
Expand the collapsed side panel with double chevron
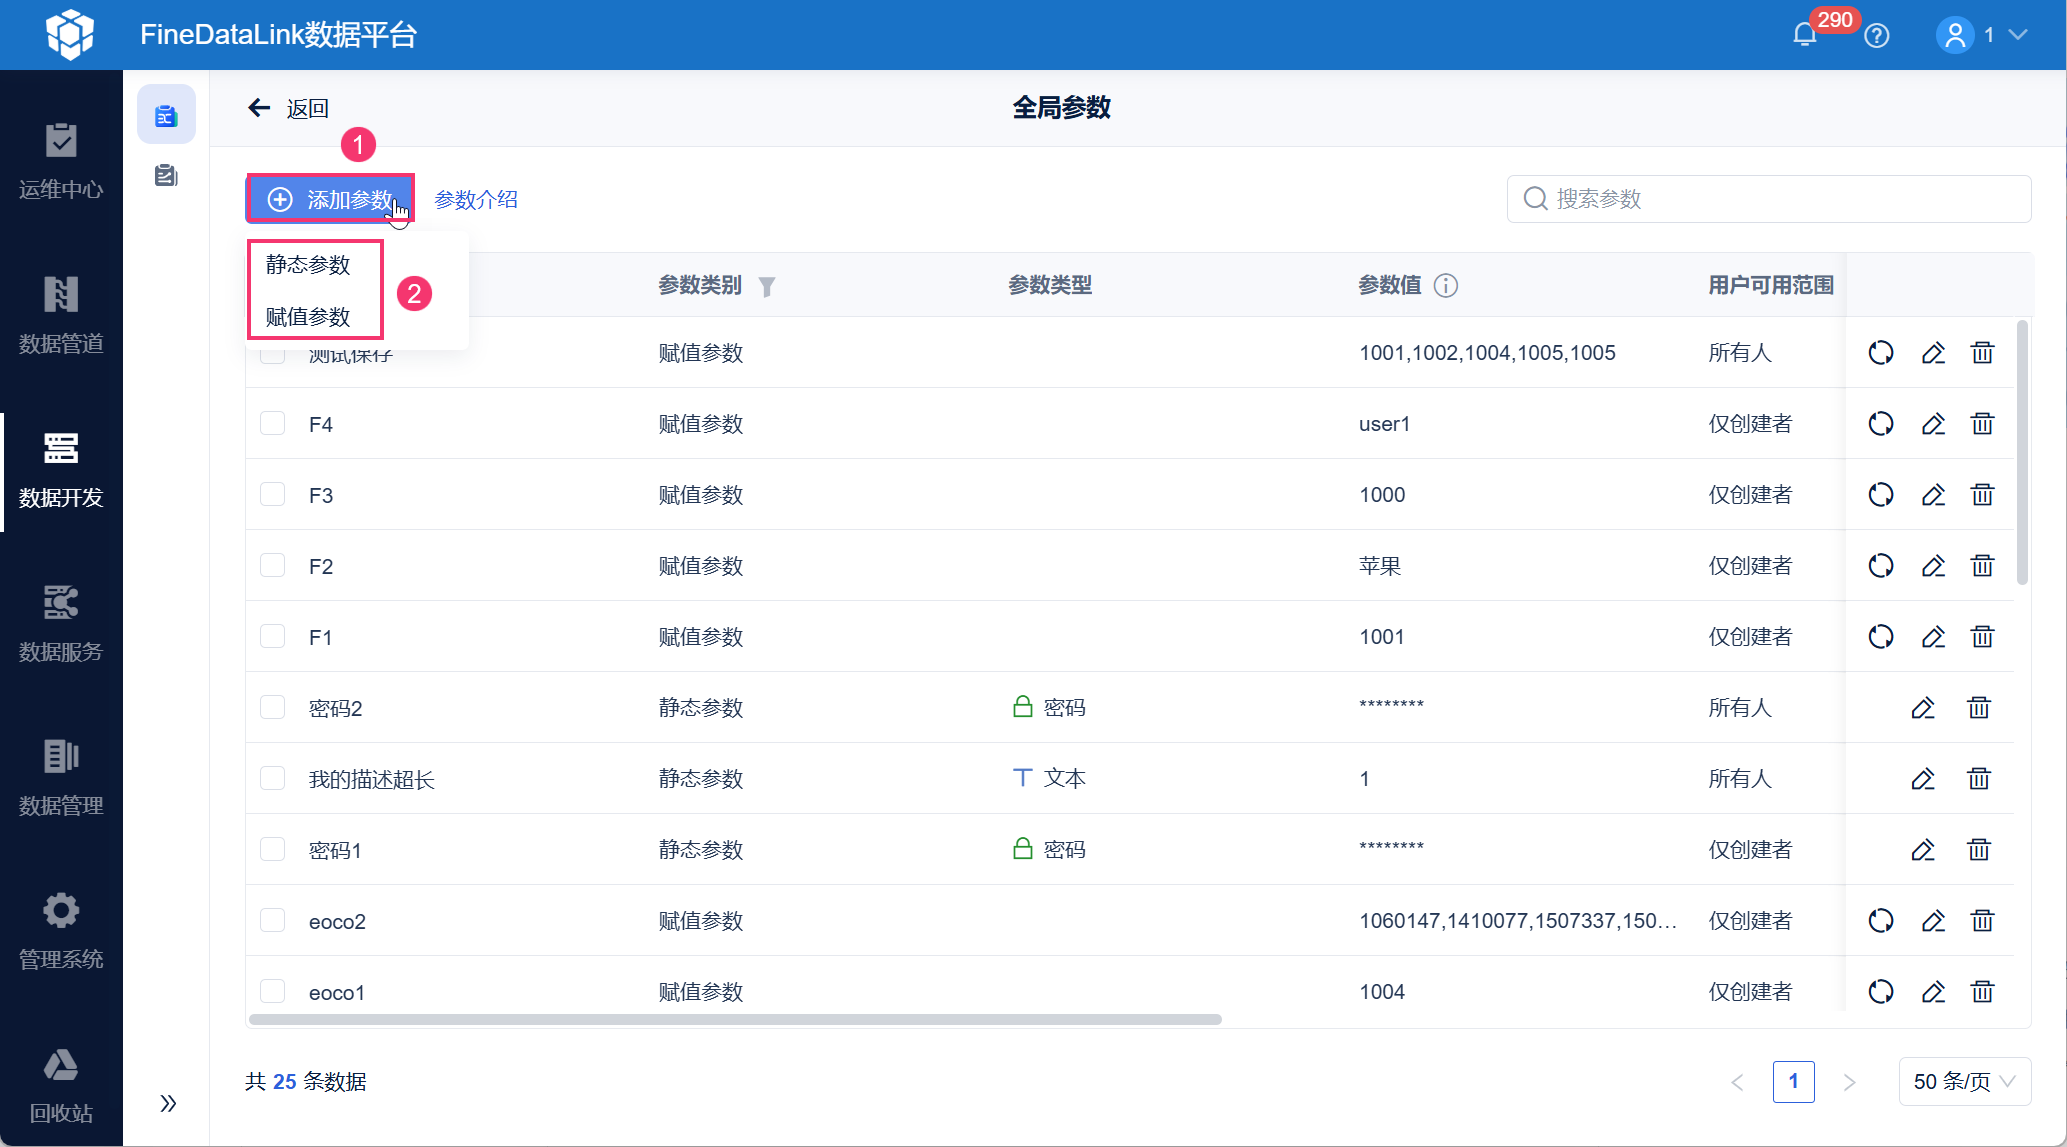168,1103
